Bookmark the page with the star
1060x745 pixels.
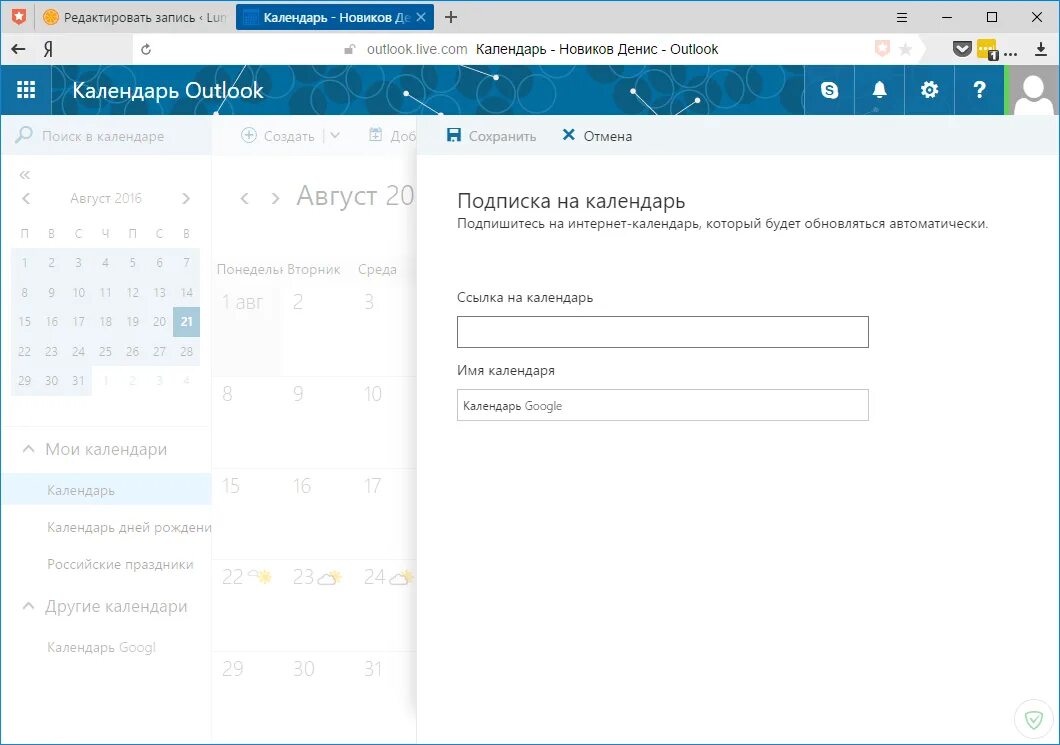[906, 49]
